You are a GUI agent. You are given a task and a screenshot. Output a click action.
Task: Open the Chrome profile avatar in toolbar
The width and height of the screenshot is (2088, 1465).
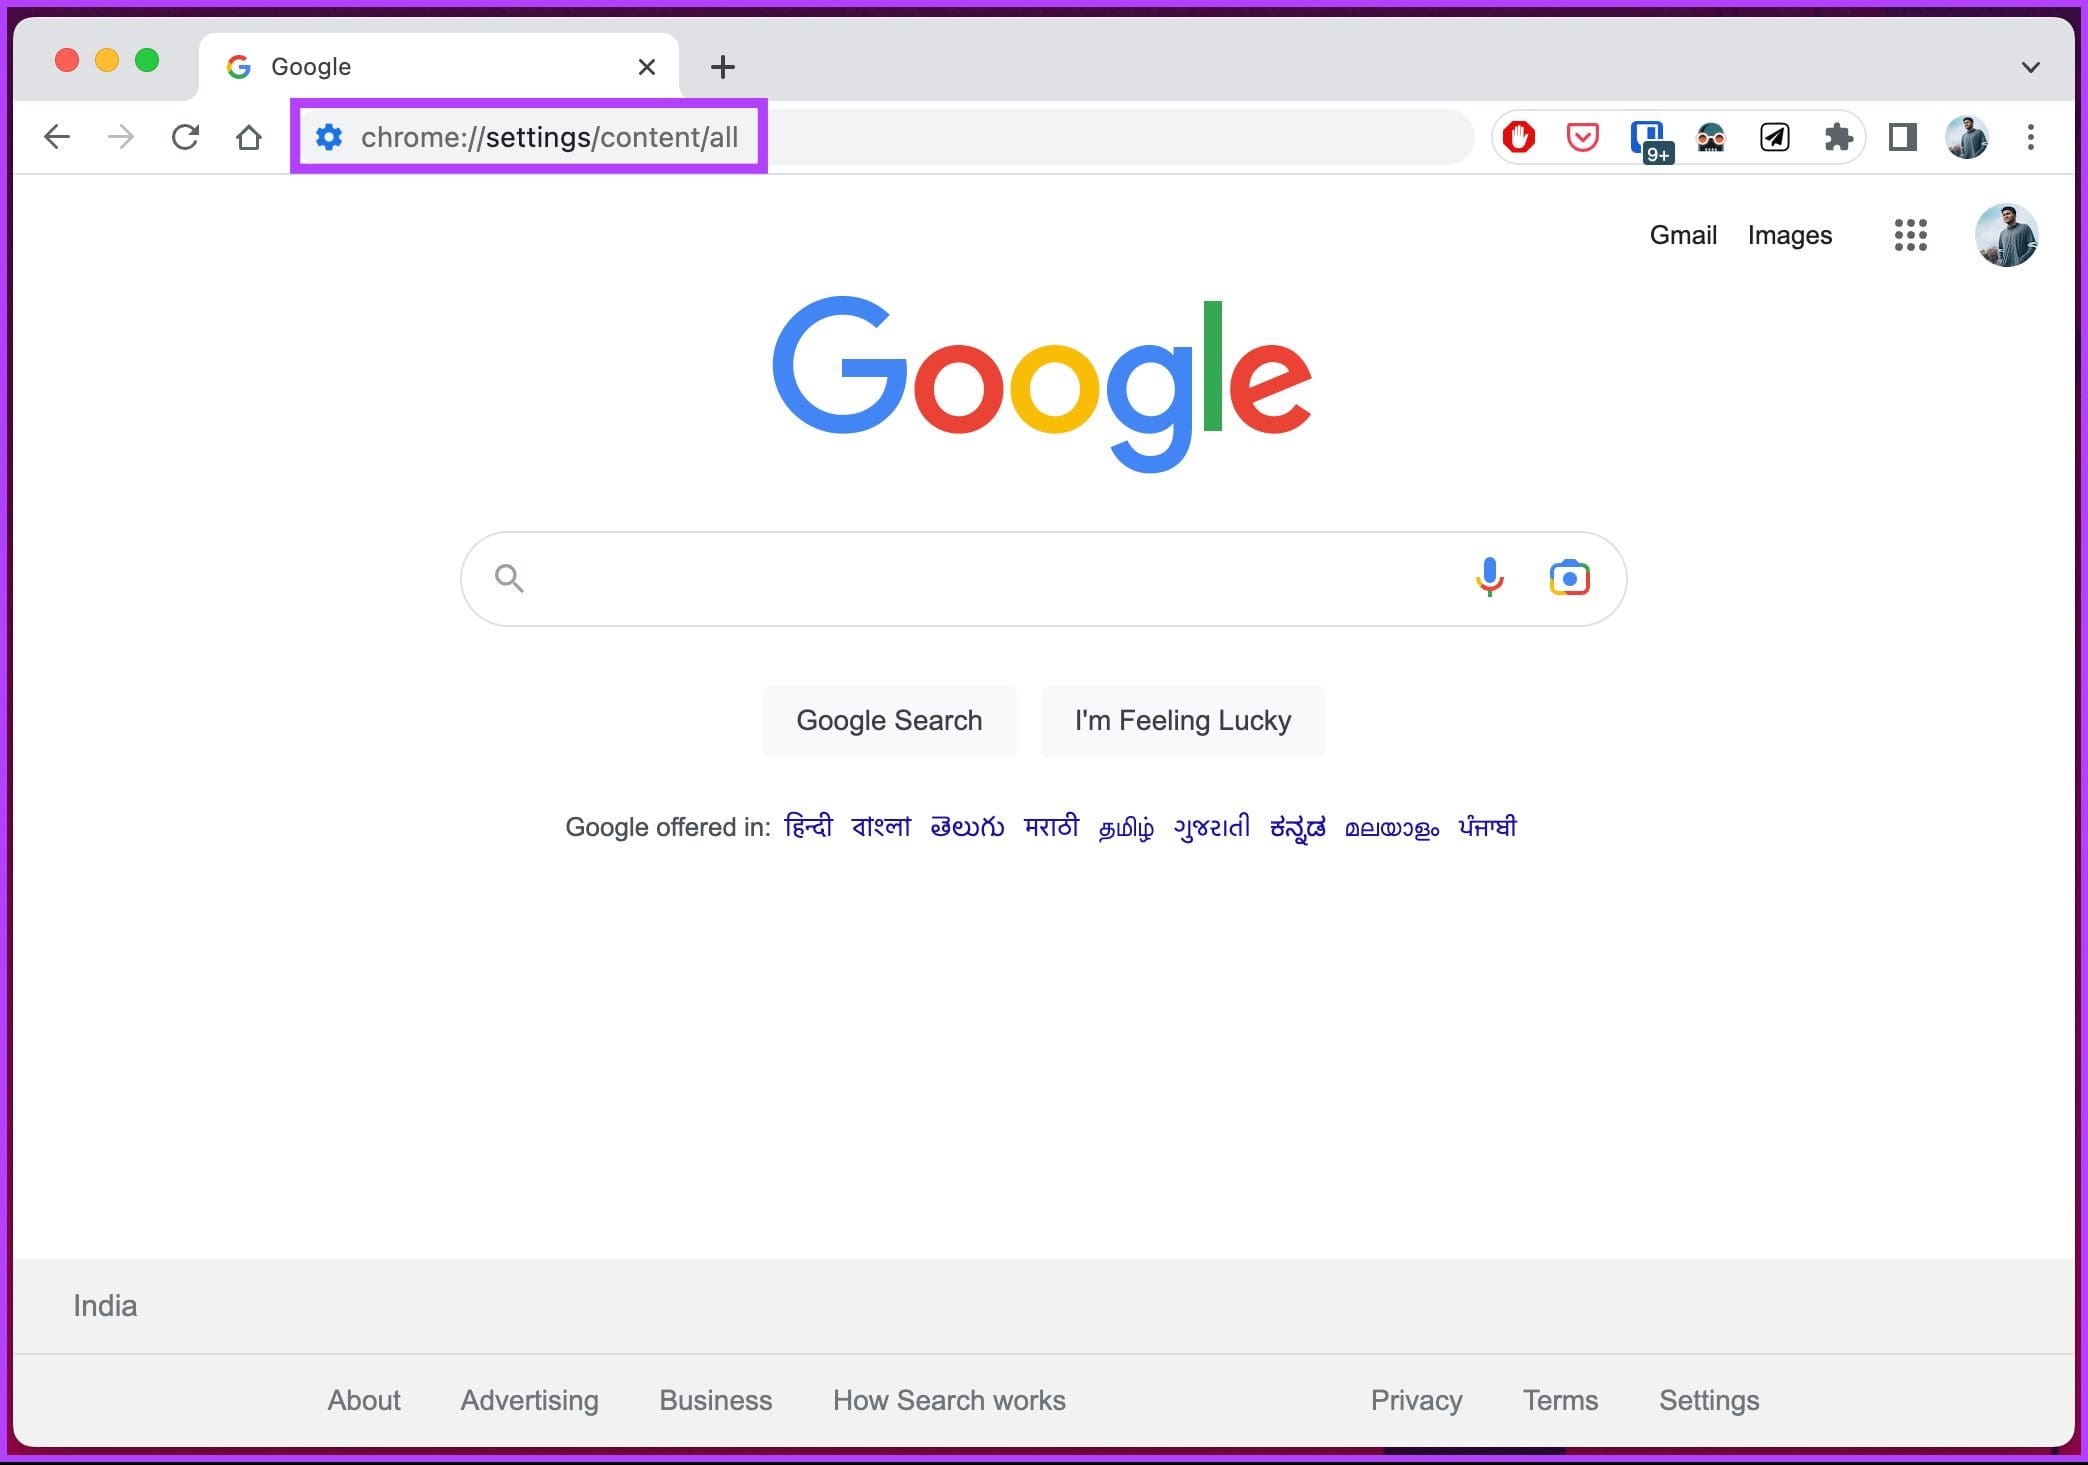tap(1967, 137)
